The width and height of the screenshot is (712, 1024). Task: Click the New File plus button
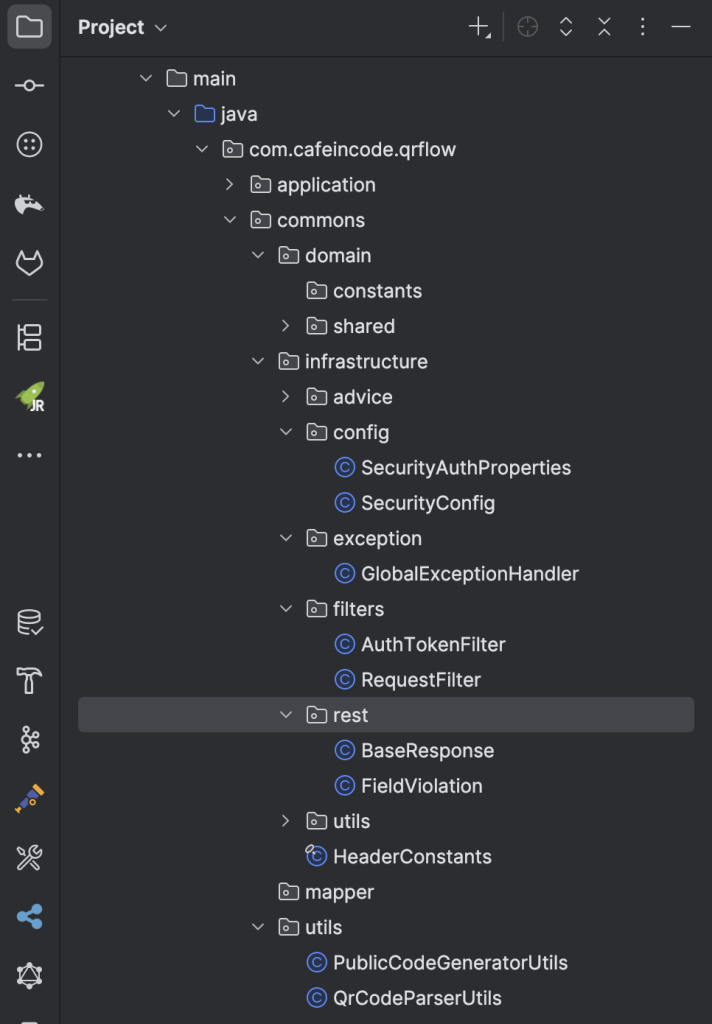(x=480, y=28)
